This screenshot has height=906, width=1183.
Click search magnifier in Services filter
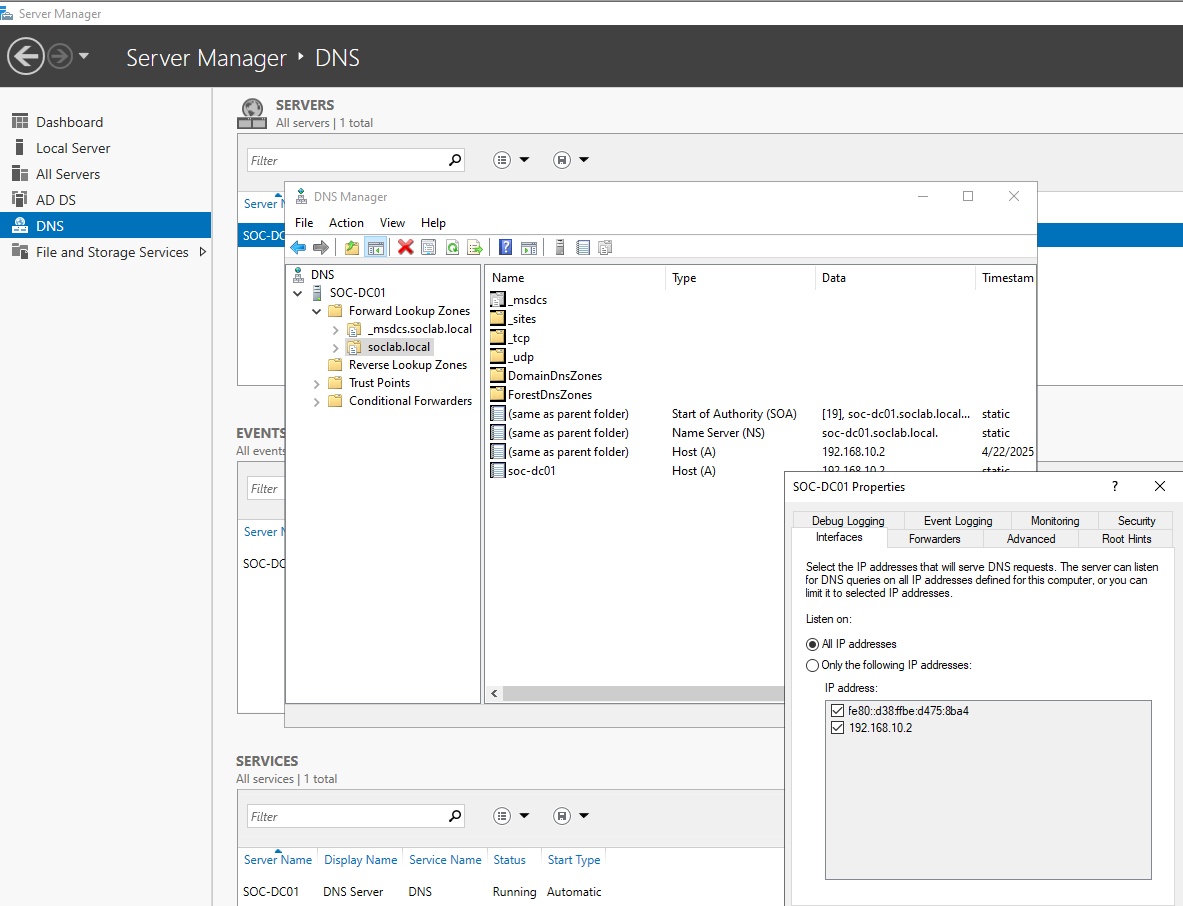tap(455, 815)
